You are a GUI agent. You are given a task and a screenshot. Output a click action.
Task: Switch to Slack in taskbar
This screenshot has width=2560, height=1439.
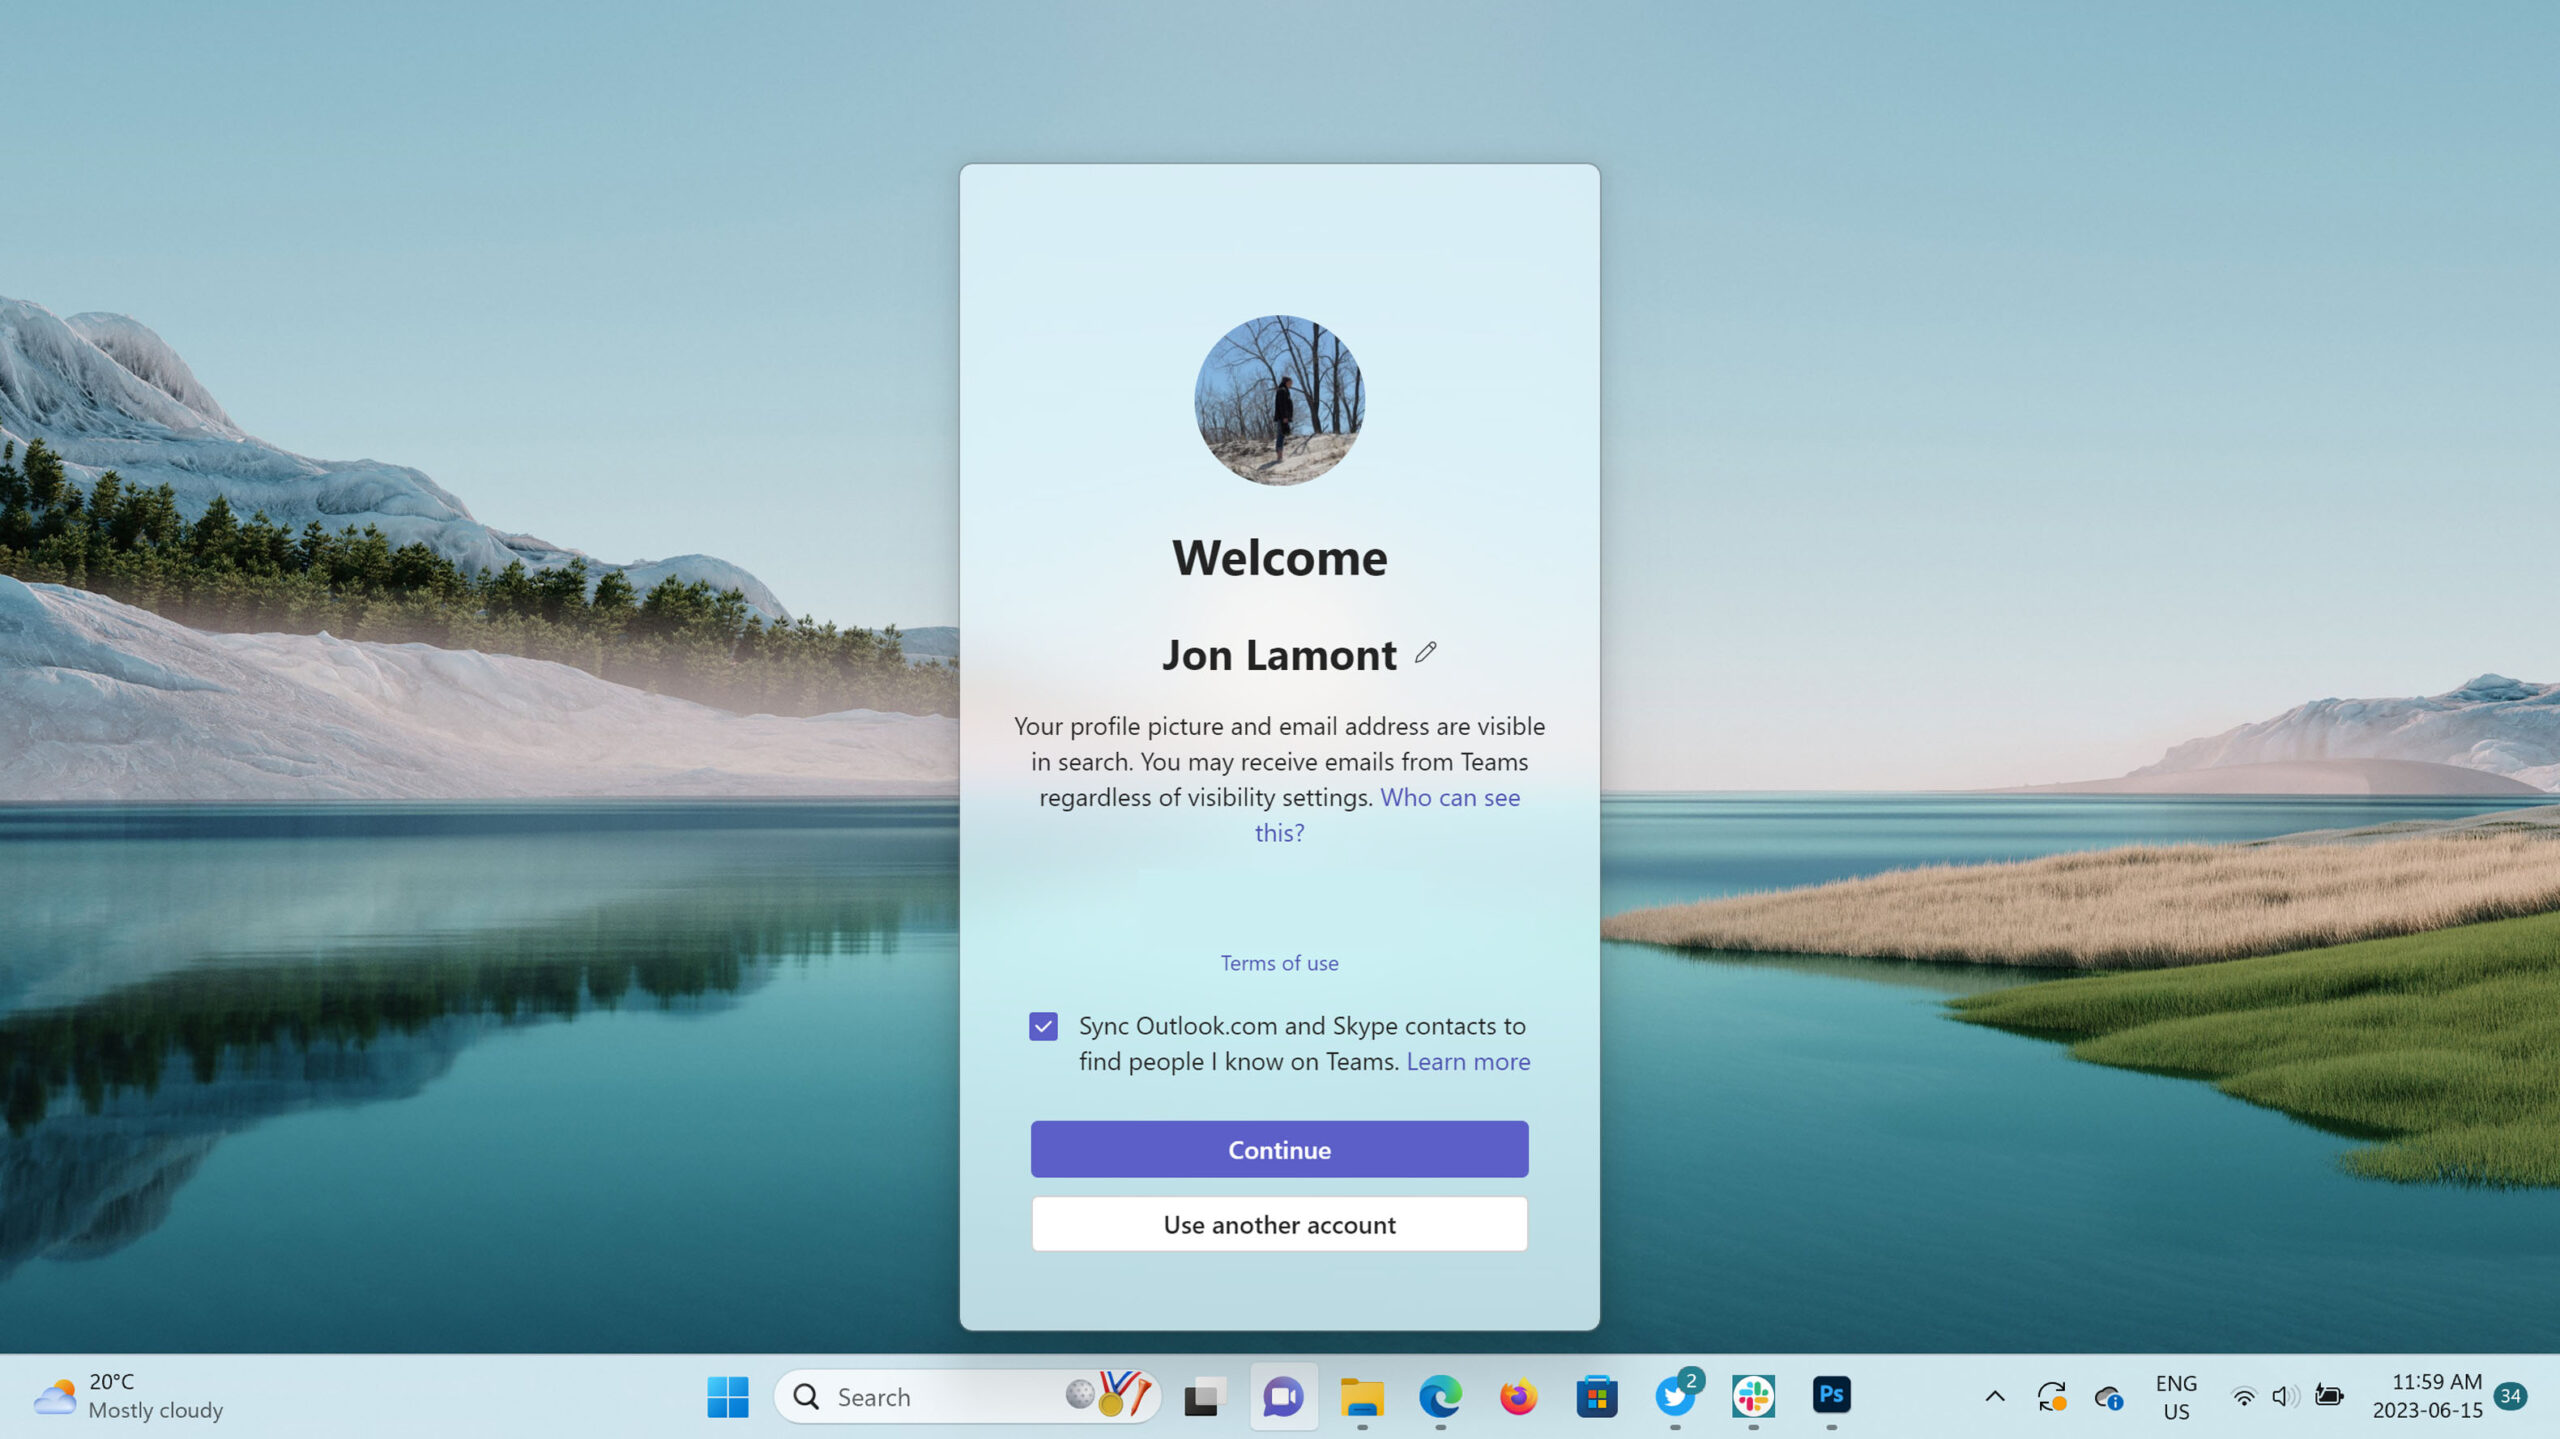click(x=1753, y=1396)
